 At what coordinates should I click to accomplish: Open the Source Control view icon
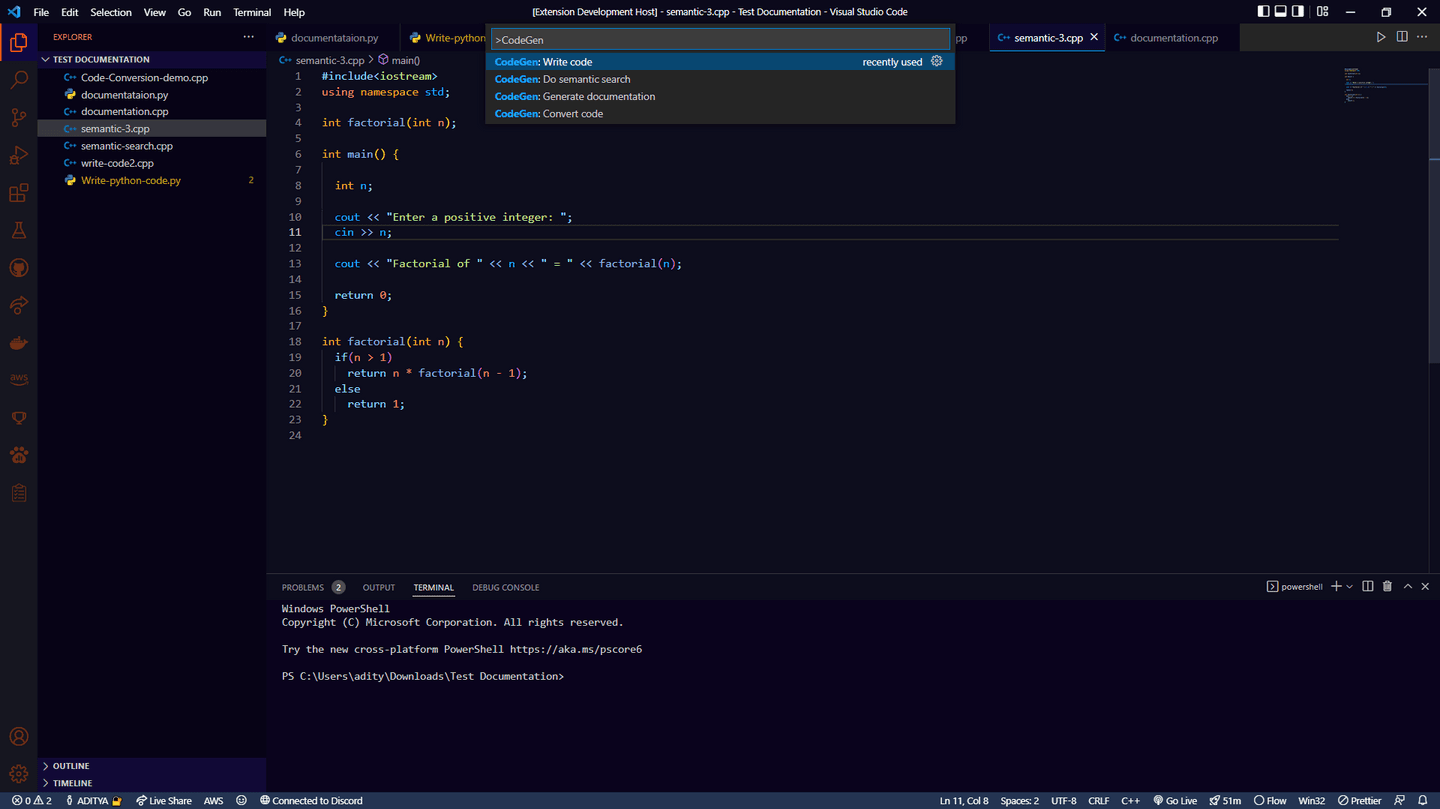pyautogui.click(x=19, y=118)
